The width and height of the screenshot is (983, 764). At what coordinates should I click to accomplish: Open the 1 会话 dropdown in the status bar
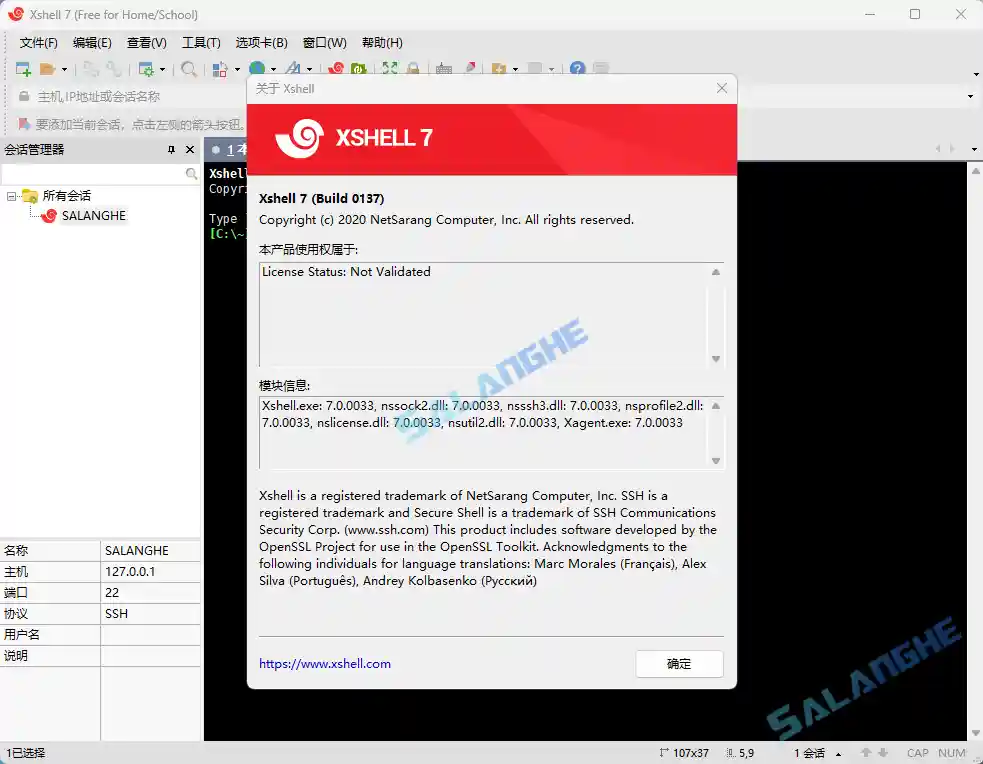point(838,752)
